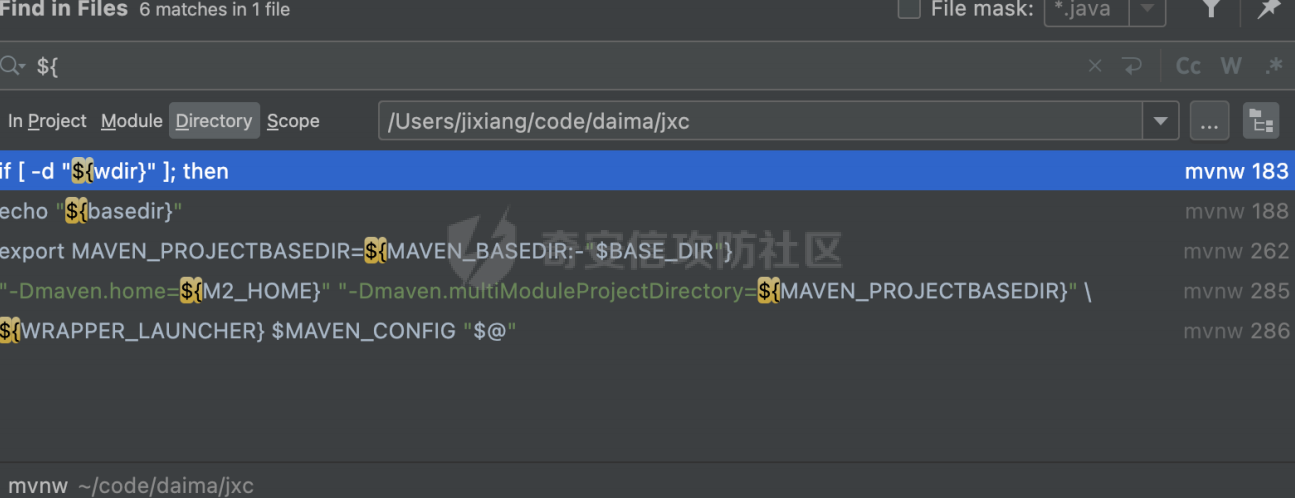Screen dimensions: 1295x498
Task: Select the In Project scope tab
Action: pos(47,121)
